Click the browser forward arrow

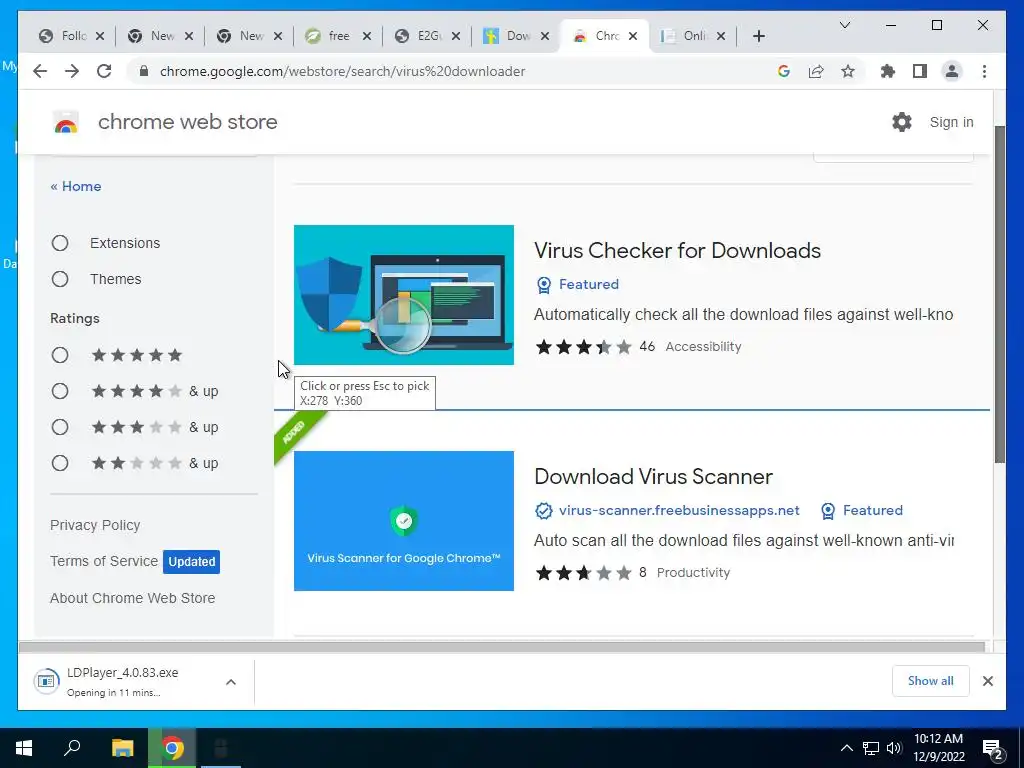point(72,71)
